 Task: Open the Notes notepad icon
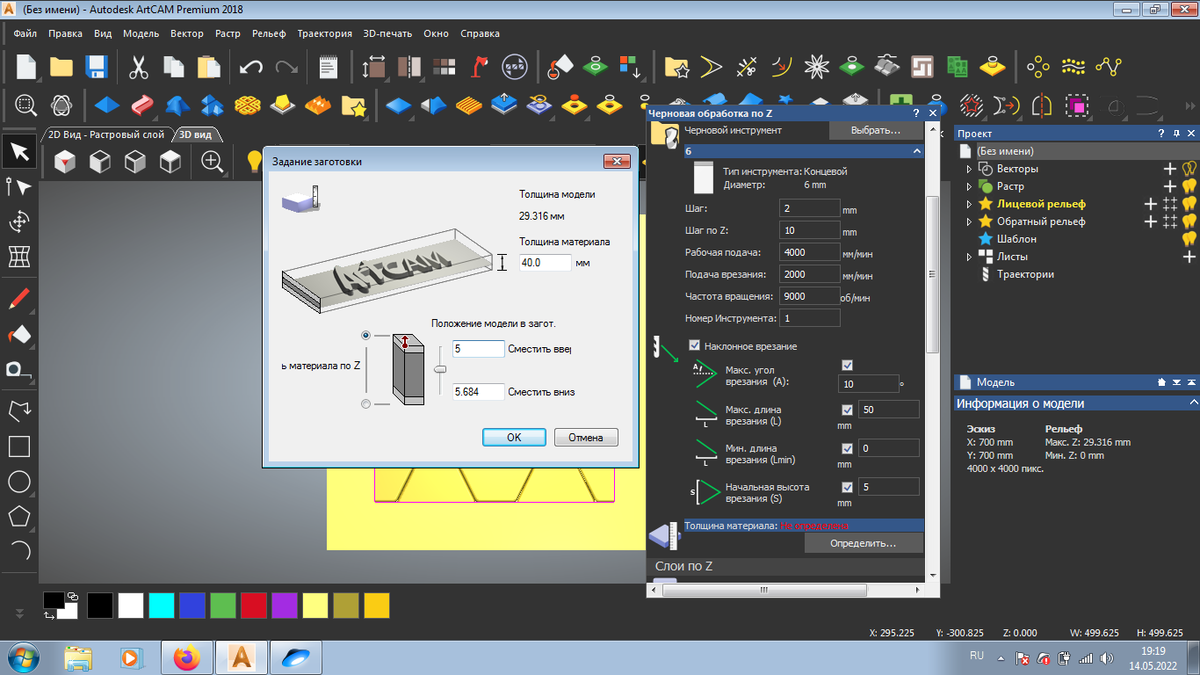328,67
